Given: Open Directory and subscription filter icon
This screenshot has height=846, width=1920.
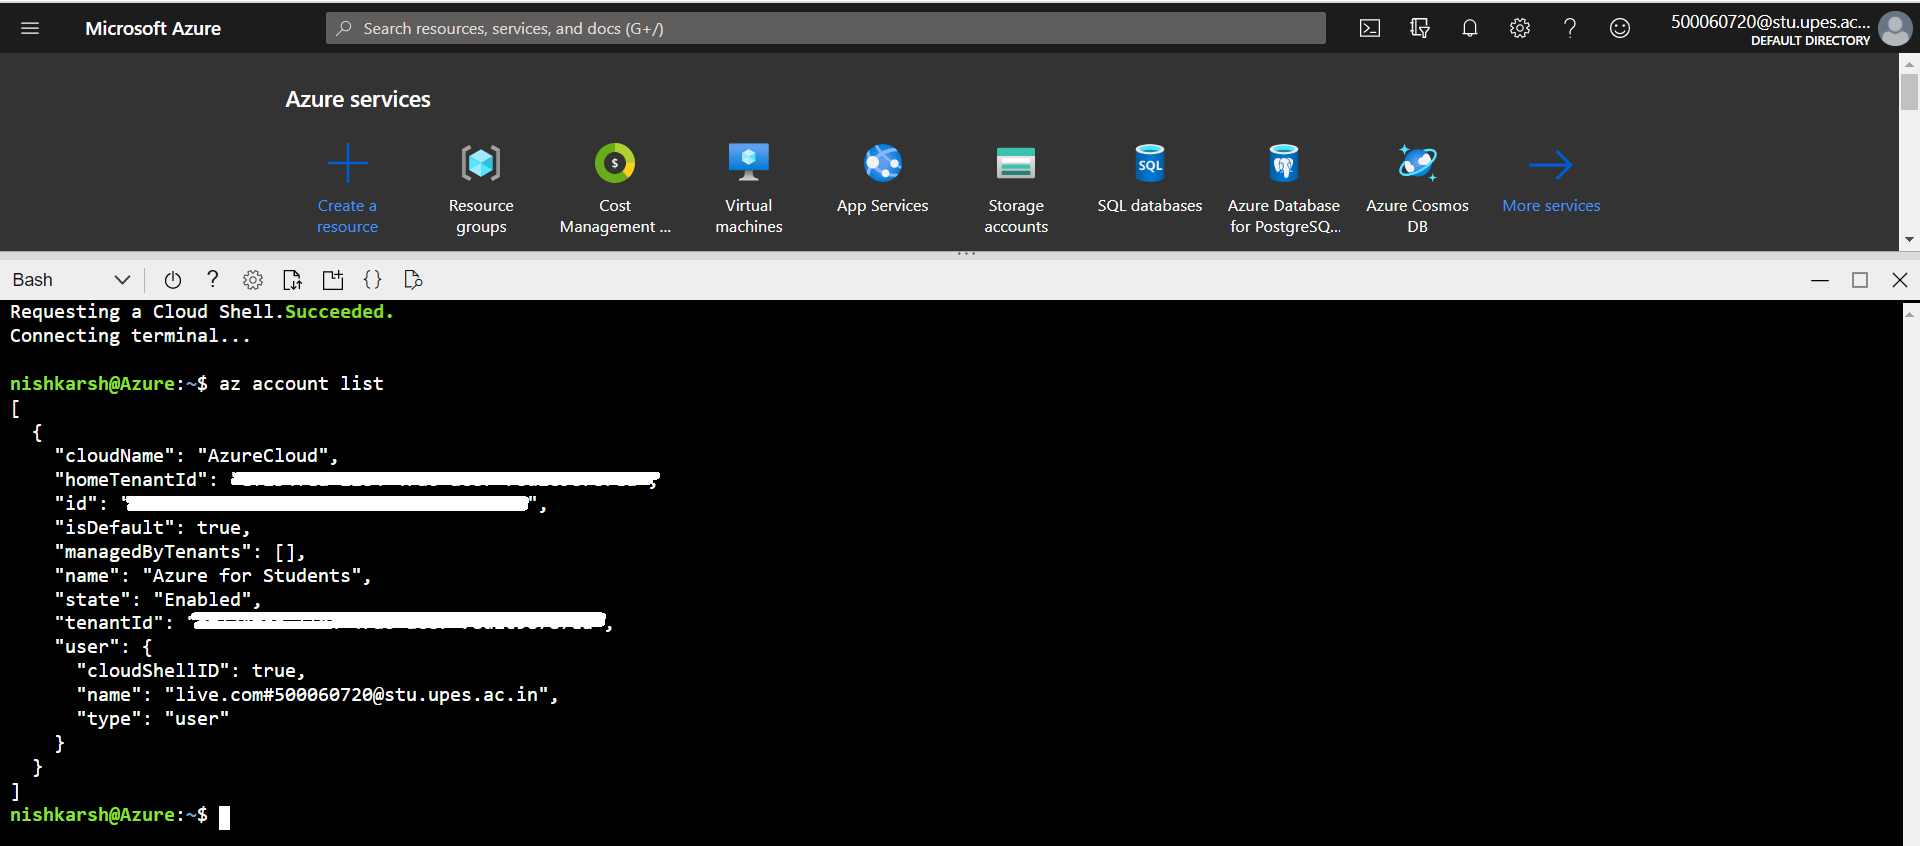Looking at the screenshot, I should click(1420, 28).
